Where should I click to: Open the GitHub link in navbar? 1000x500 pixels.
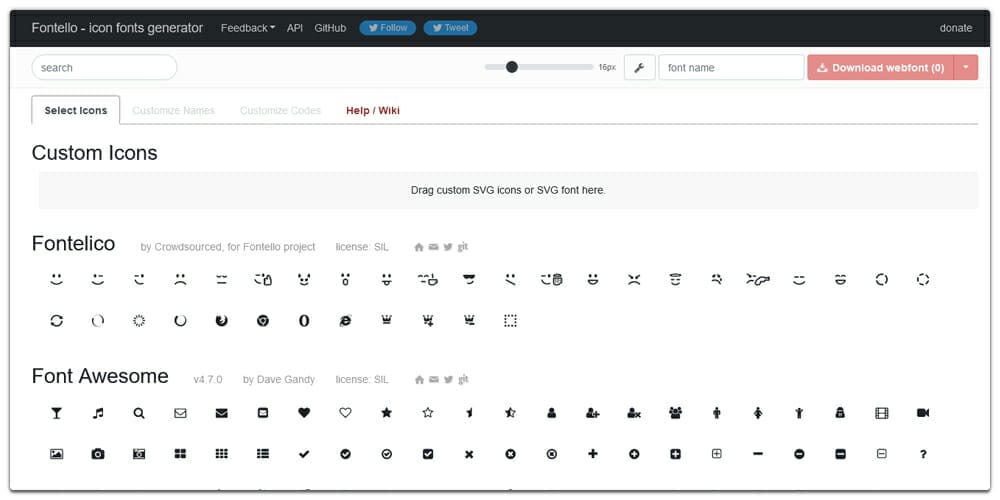click(330, 28)
